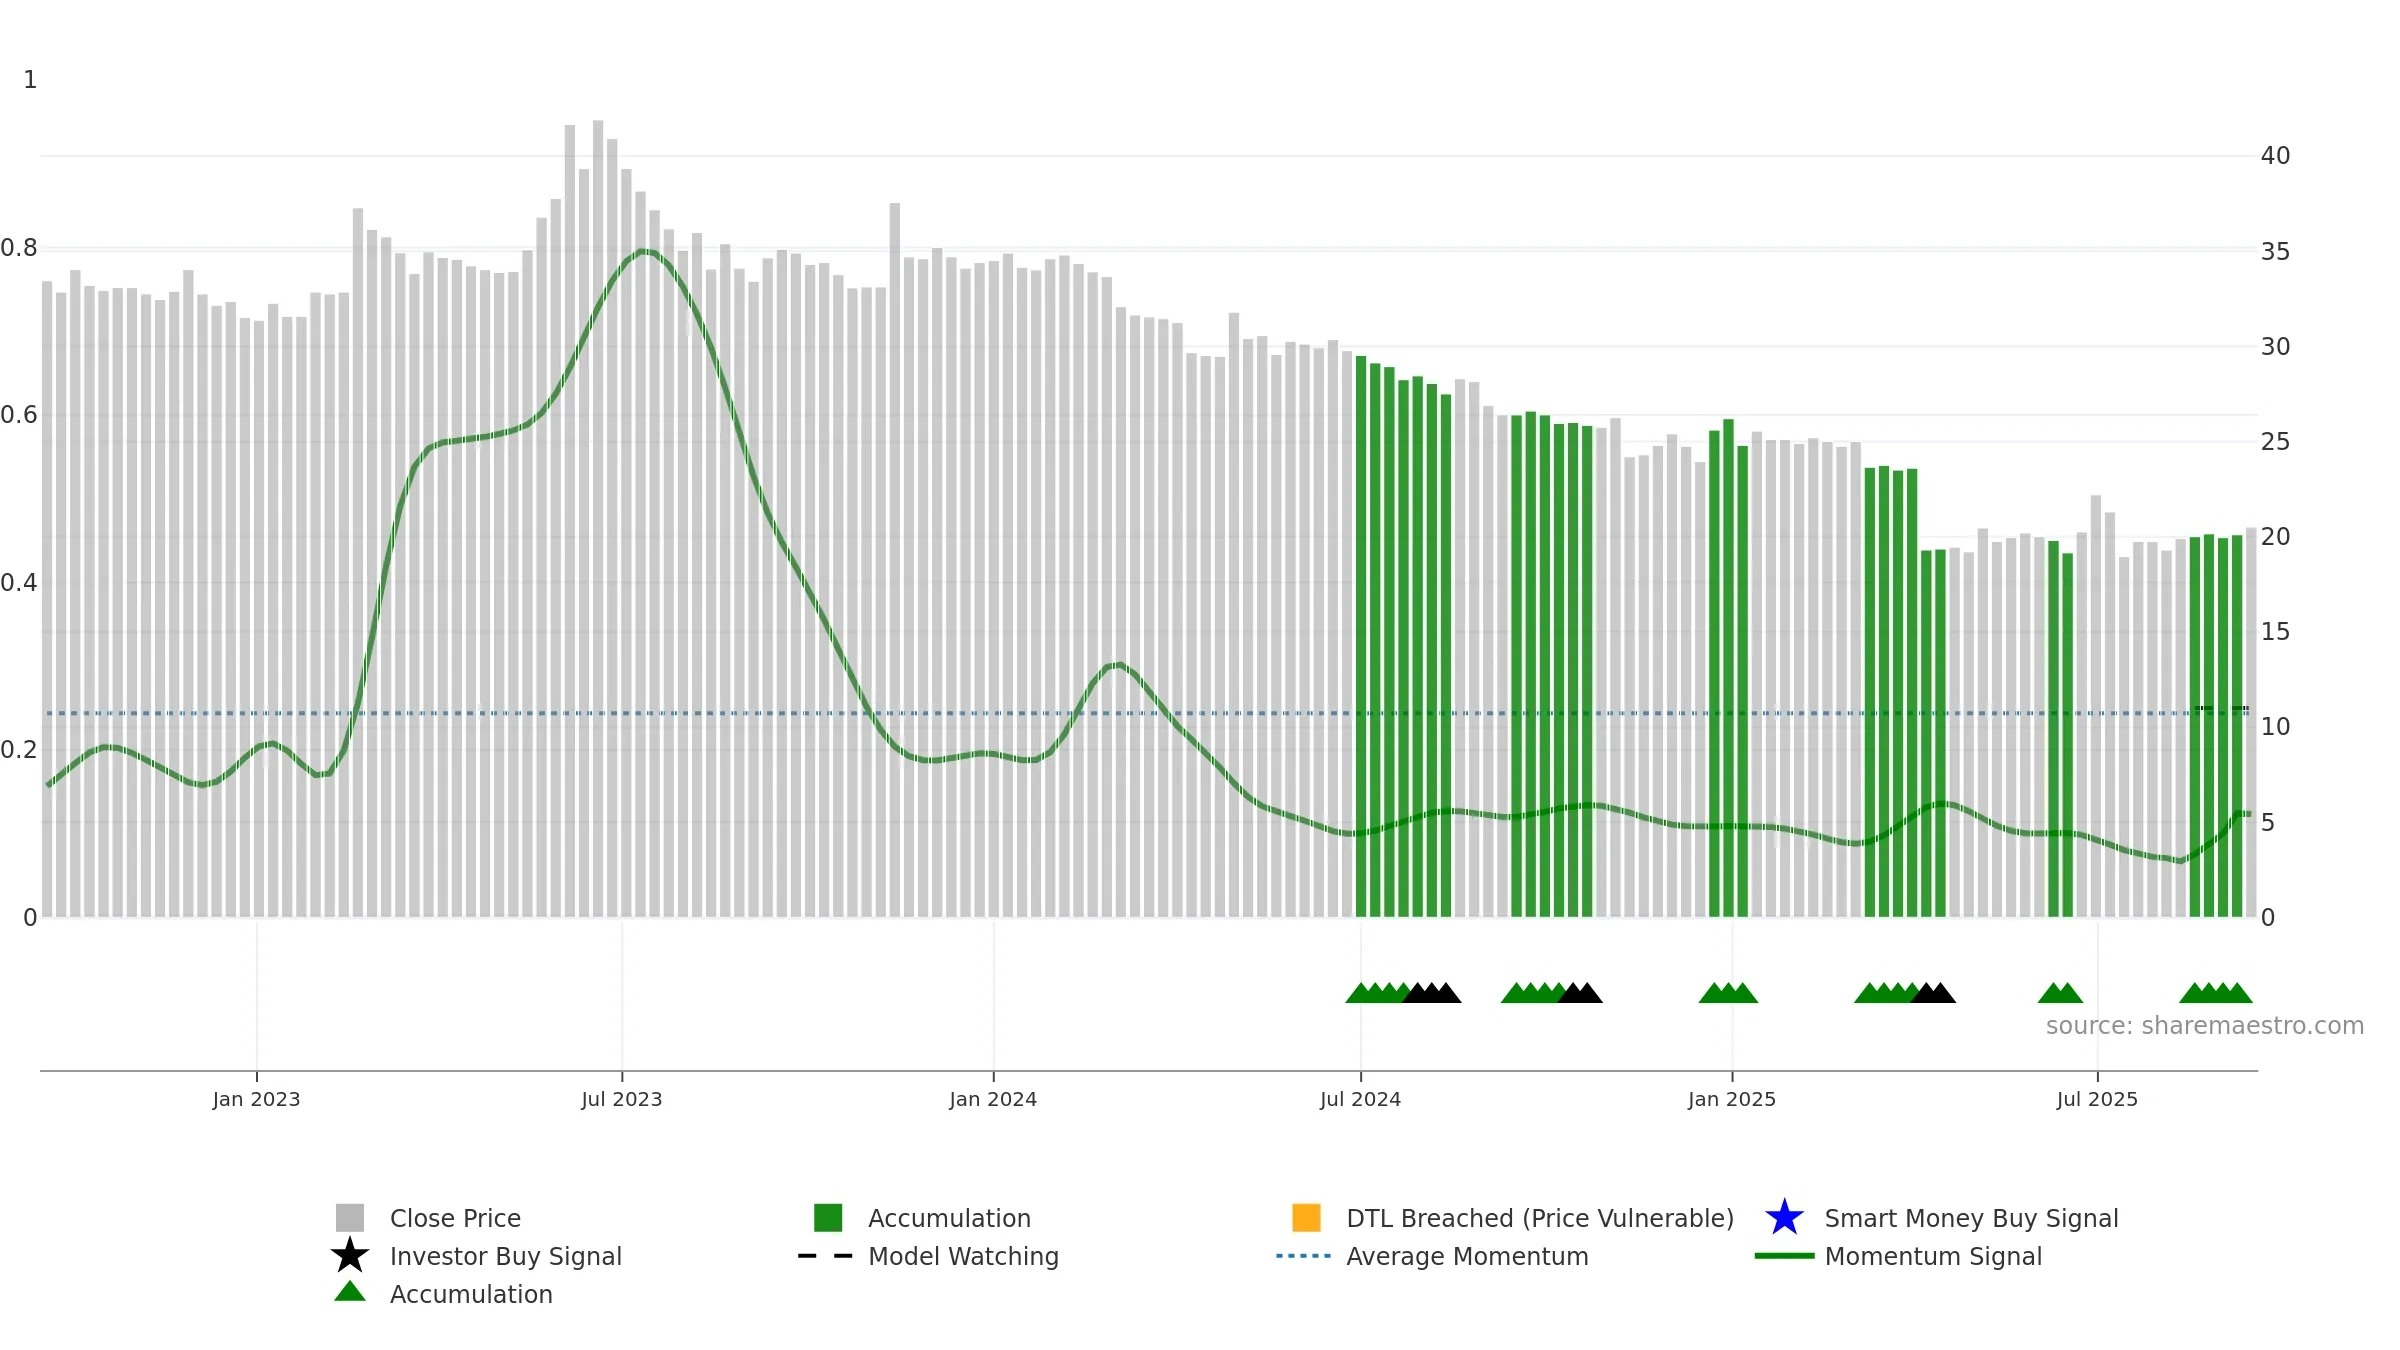Click the green Accumulation square legend icon
Screen dimensions: 2400x1350
point(828,1218)
